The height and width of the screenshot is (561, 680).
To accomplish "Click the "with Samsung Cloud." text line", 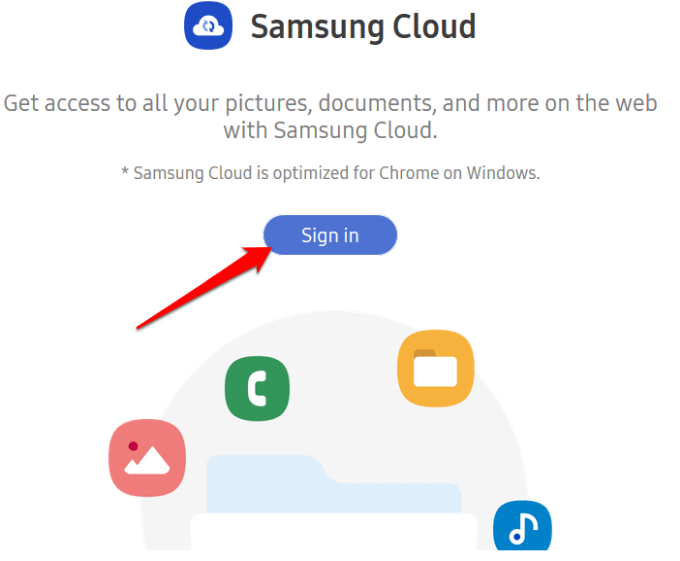I will point(330,130).
